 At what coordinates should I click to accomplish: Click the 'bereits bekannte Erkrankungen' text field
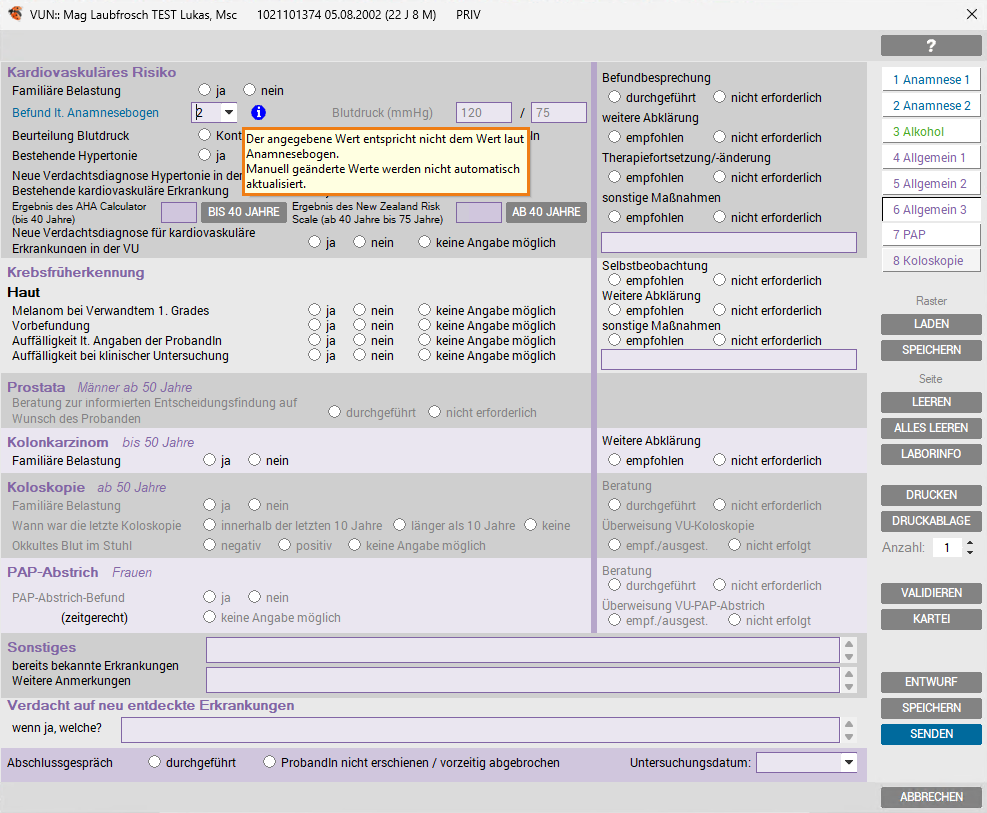point(522,650)
